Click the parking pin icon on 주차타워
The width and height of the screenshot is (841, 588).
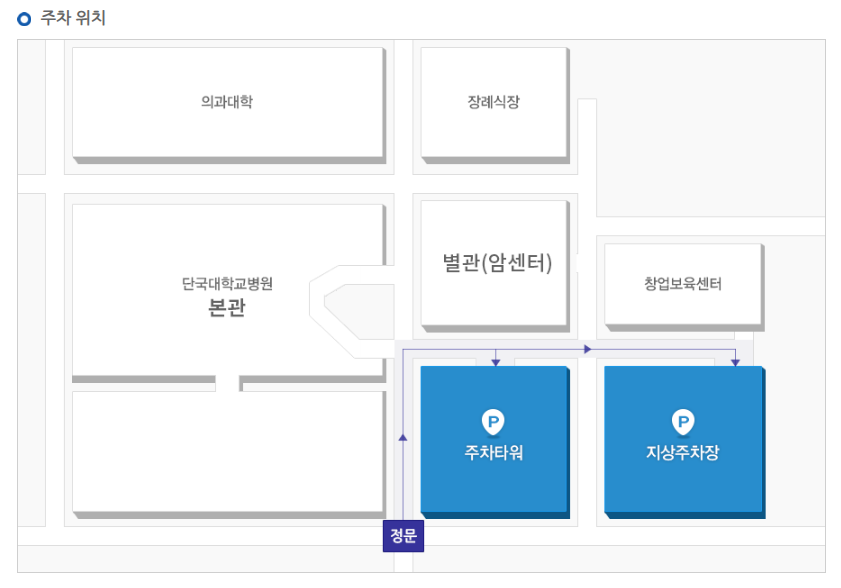[493, 422]
